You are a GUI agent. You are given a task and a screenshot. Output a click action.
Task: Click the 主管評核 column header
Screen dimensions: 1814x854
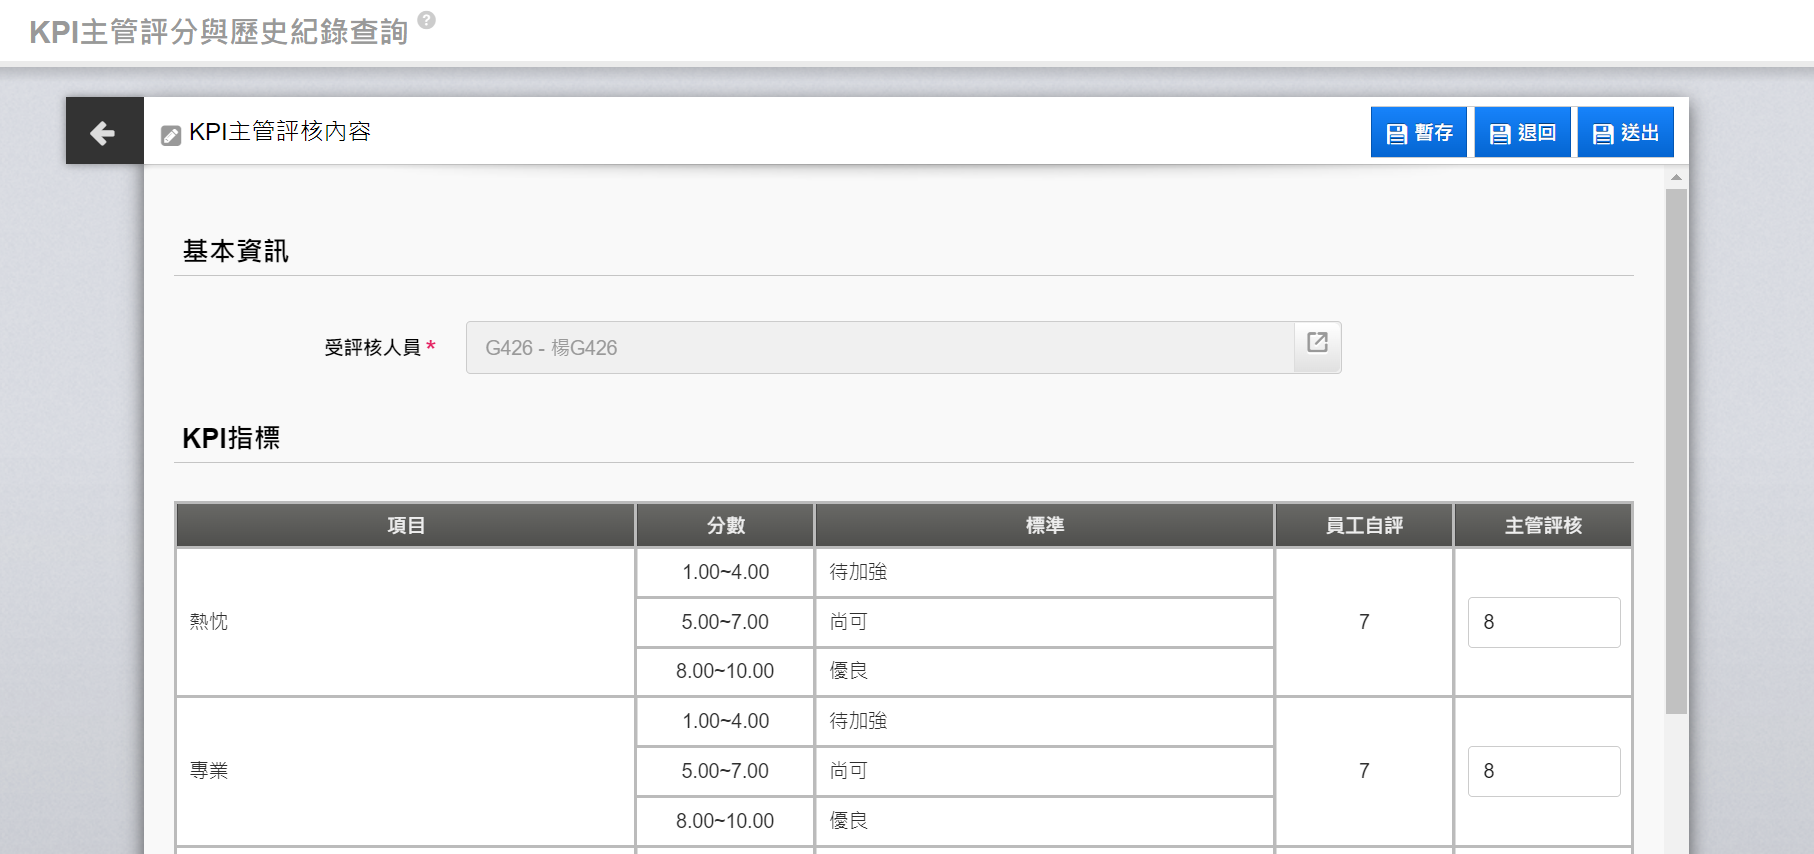pyautogui.click(x=1542, y=526)
